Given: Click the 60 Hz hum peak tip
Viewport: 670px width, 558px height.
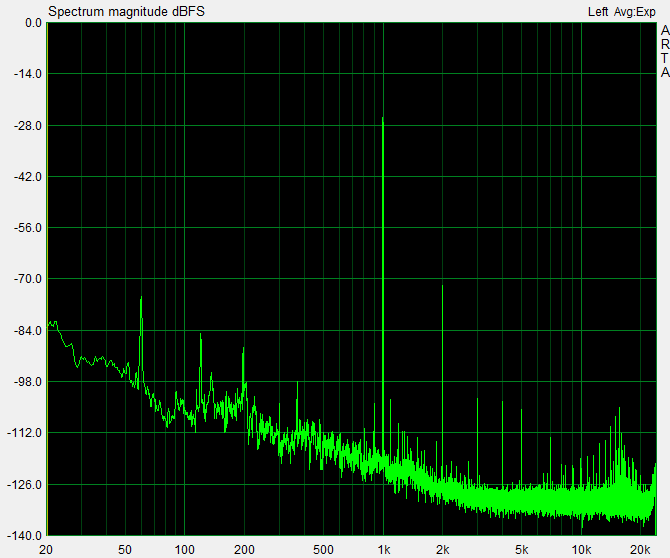Looking at the screenshot, I should [x=141, y=297].
